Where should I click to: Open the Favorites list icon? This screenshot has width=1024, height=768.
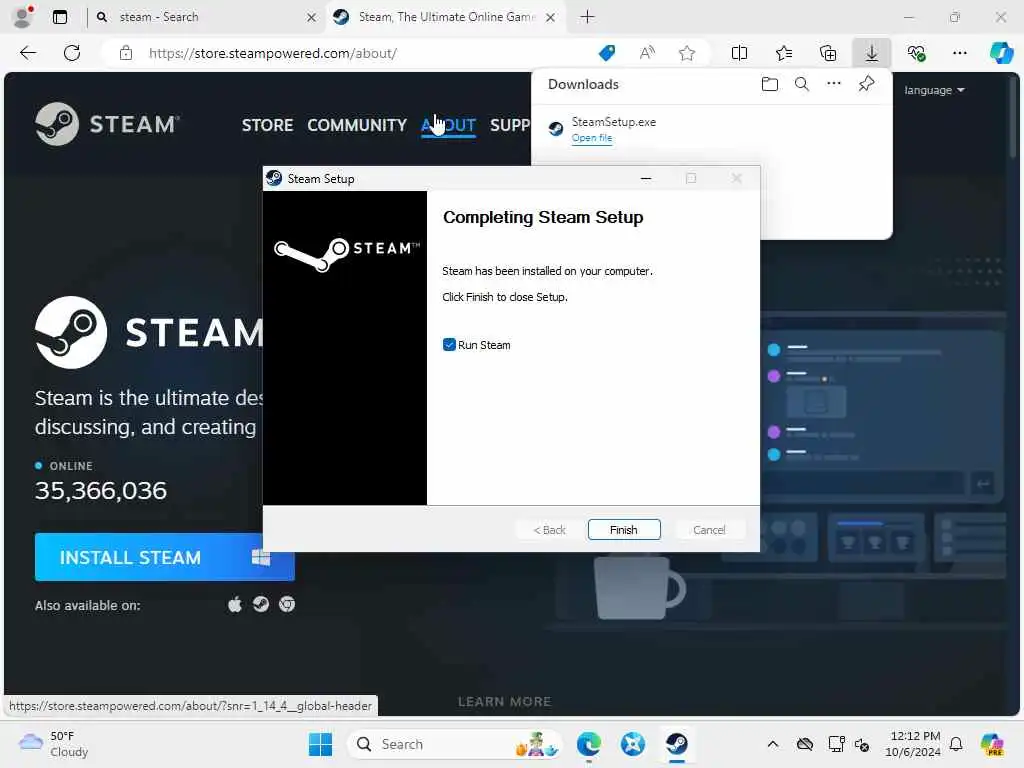click(784, 53)
